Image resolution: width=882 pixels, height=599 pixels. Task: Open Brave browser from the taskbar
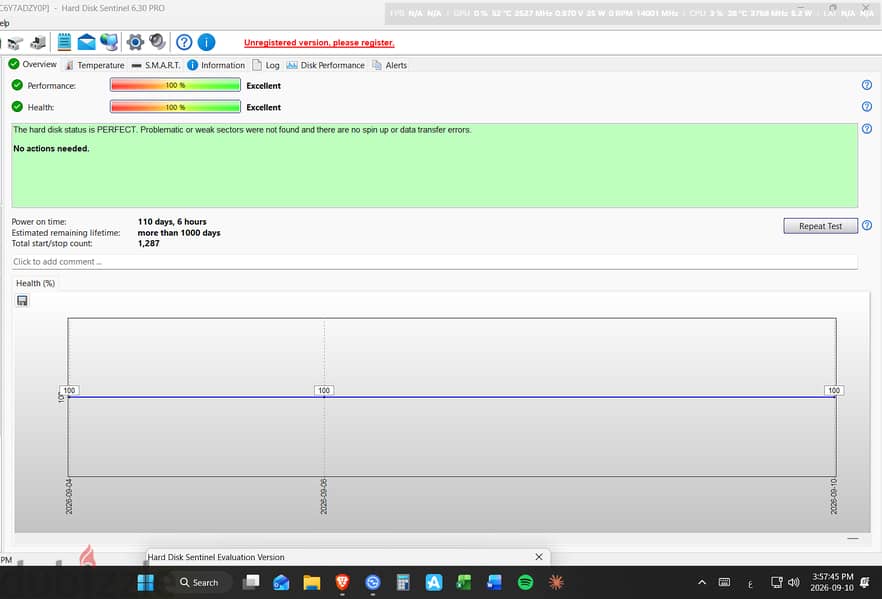(342, 582)
